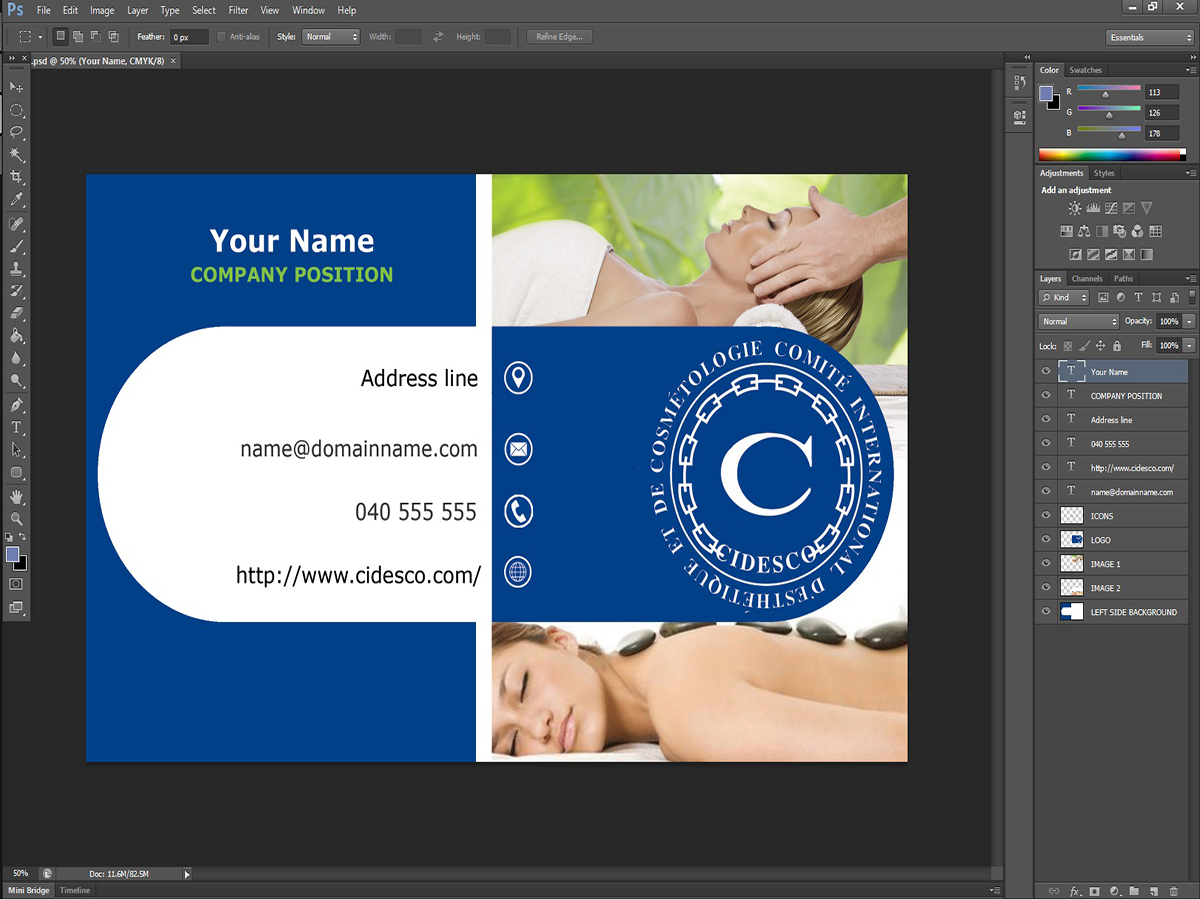Select the Eraser tool
This screenshot has width=1200, height=900.
16,314
